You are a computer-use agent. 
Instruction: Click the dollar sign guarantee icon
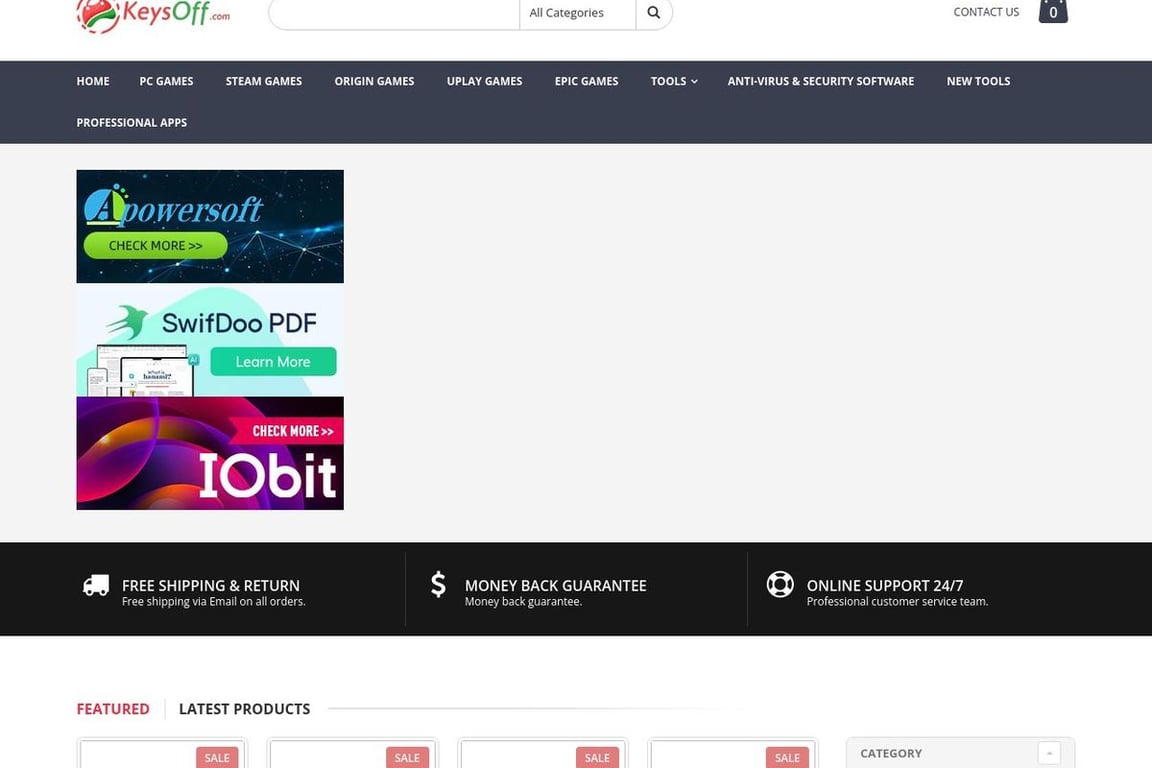point(438,584)
